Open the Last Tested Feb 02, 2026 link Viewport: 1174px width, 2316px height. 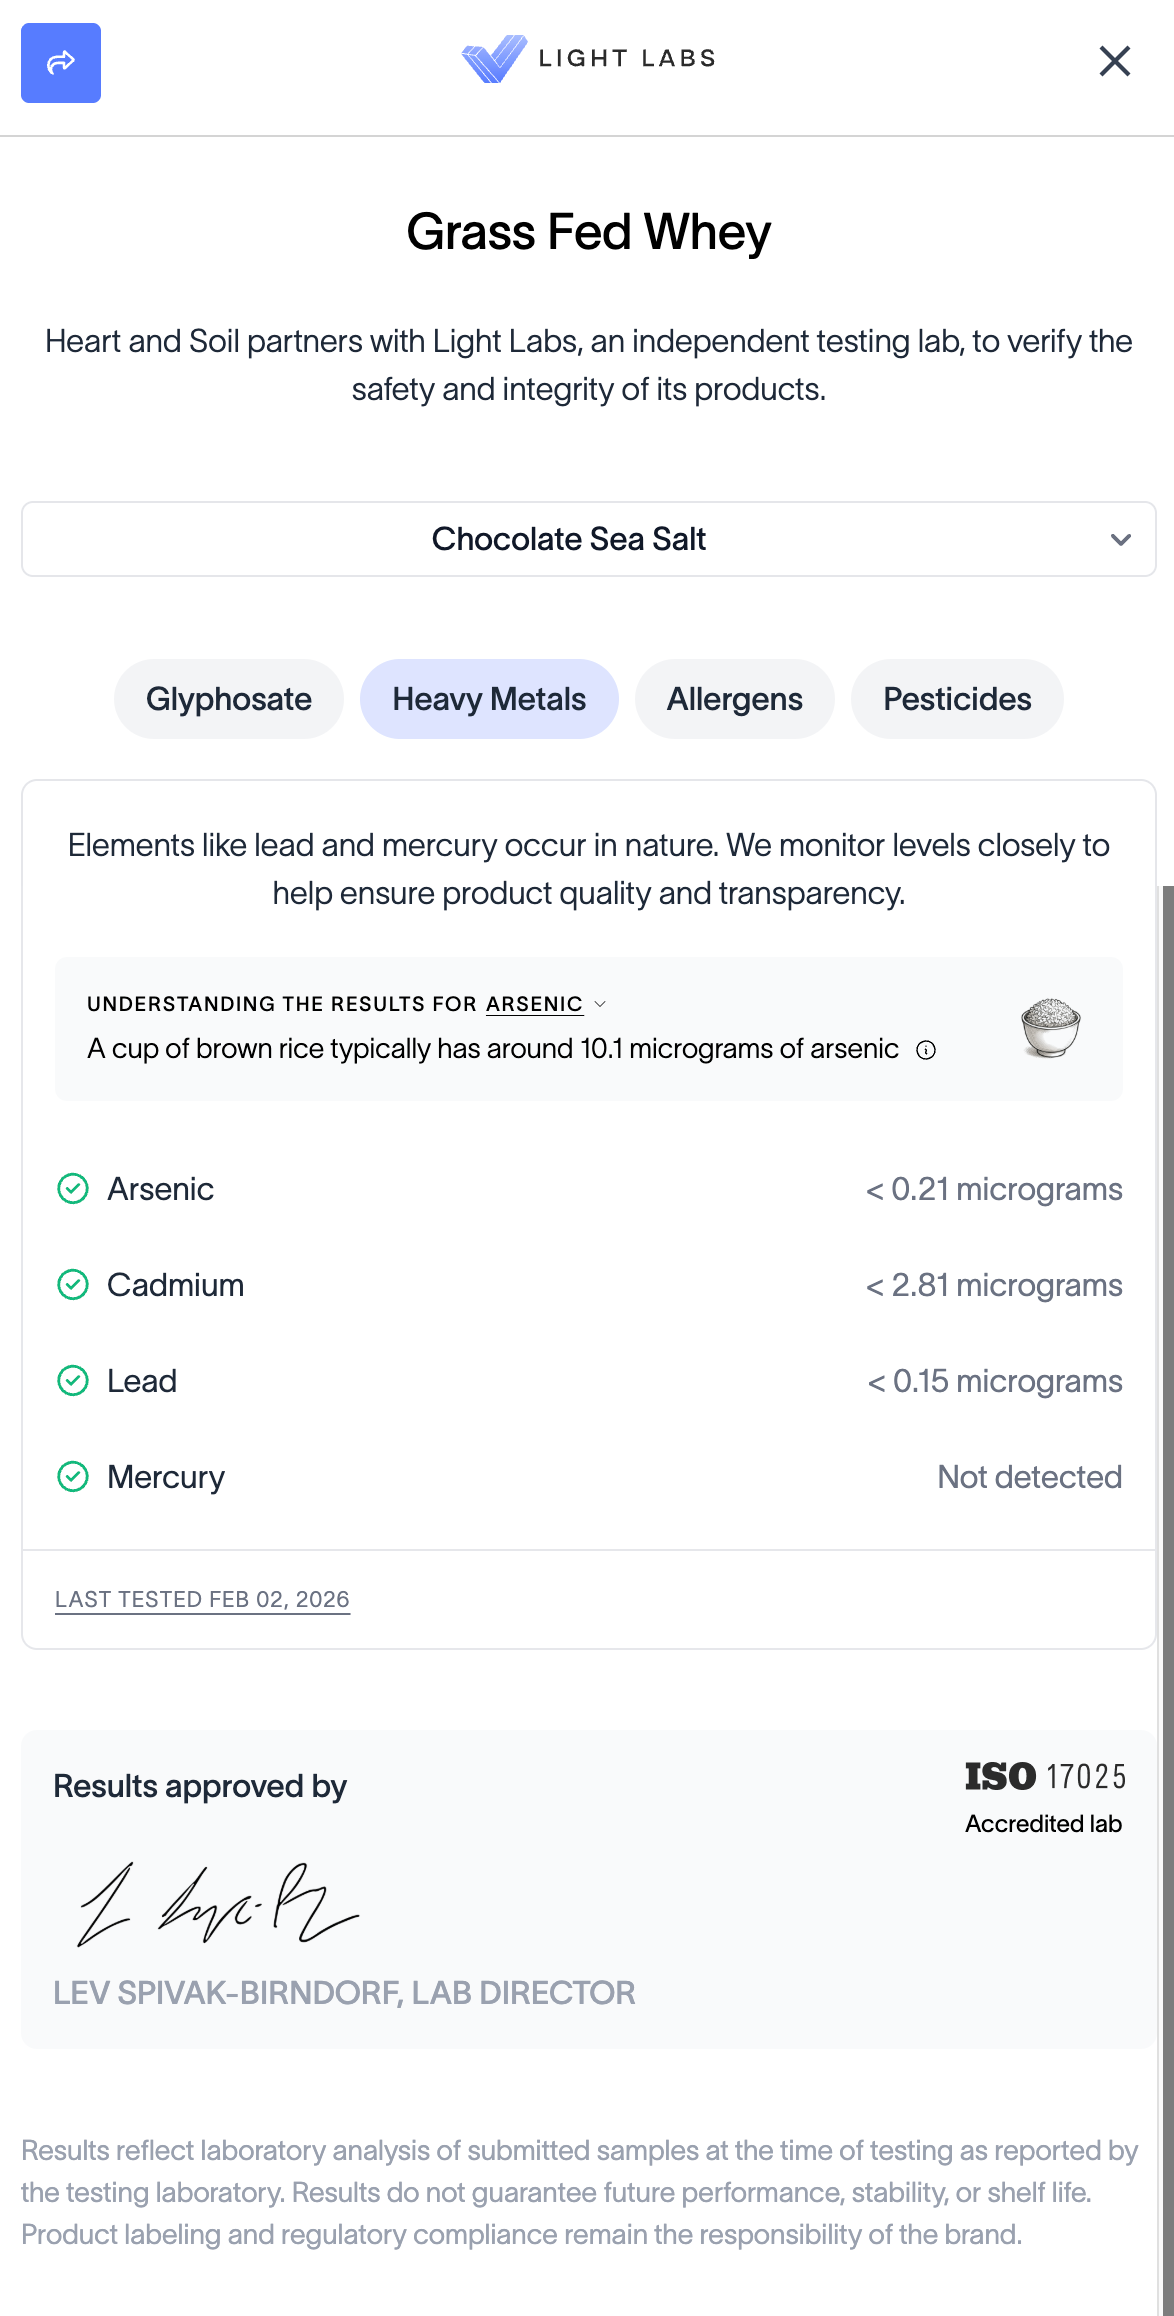tap(202, 1600)
